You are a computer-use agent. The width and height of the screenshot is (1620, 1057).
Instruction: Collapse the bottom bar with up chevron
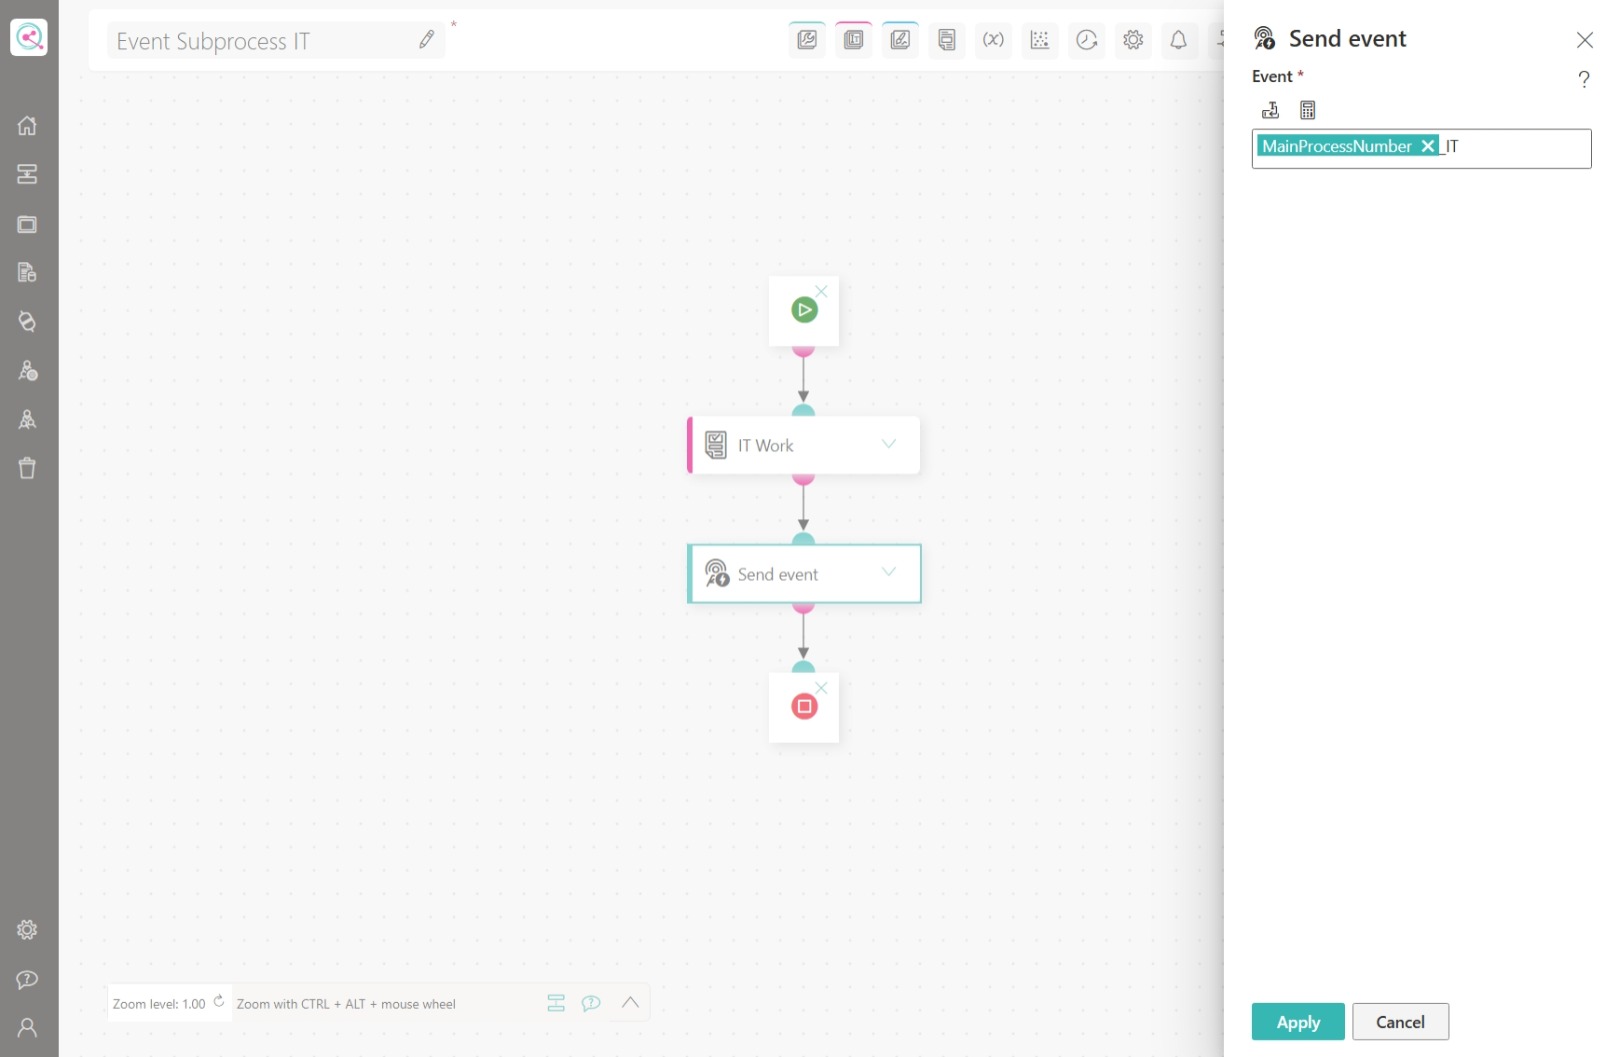tap(630, 1002)
